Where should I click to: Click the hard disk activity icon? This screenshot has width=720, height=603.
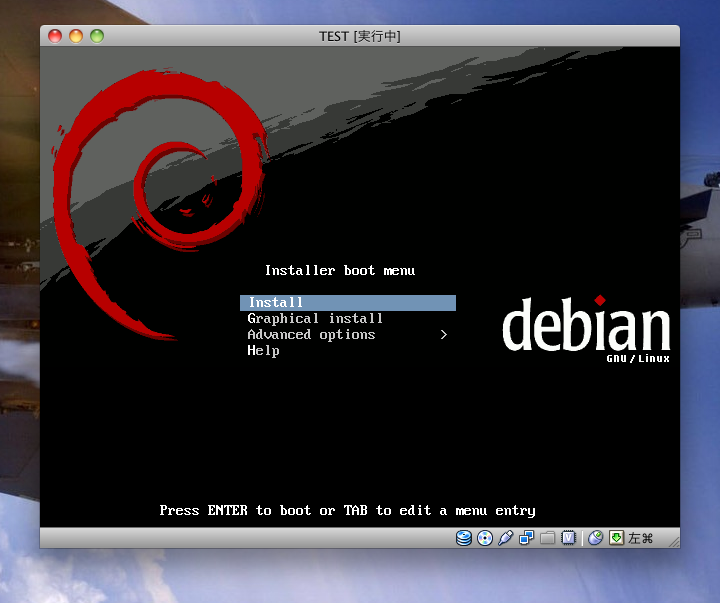[x=464, y=538]
